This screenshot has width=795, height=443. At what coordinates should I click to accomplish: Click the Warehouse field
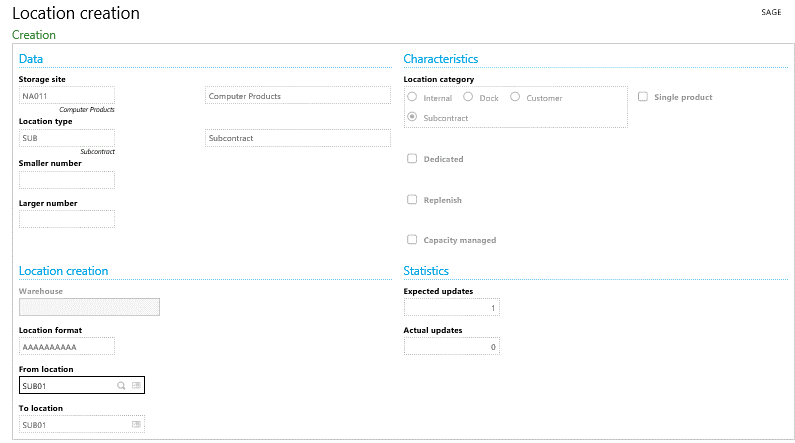point(89,307)
